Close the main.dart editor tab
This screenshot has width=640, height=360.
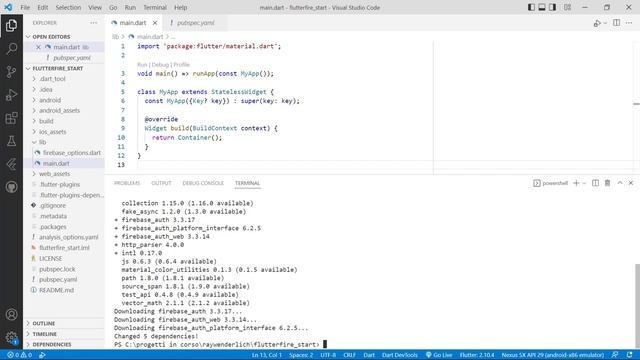tap(155, 23)
